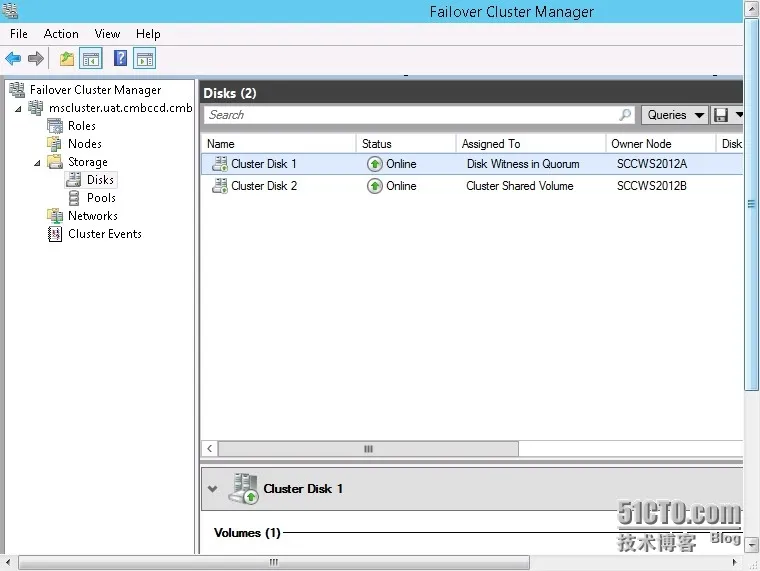Click the mscluster.uat.cmbccd.cmb cluster icon
The height and width of the screenshot is (571, 760).
point(35,108)
